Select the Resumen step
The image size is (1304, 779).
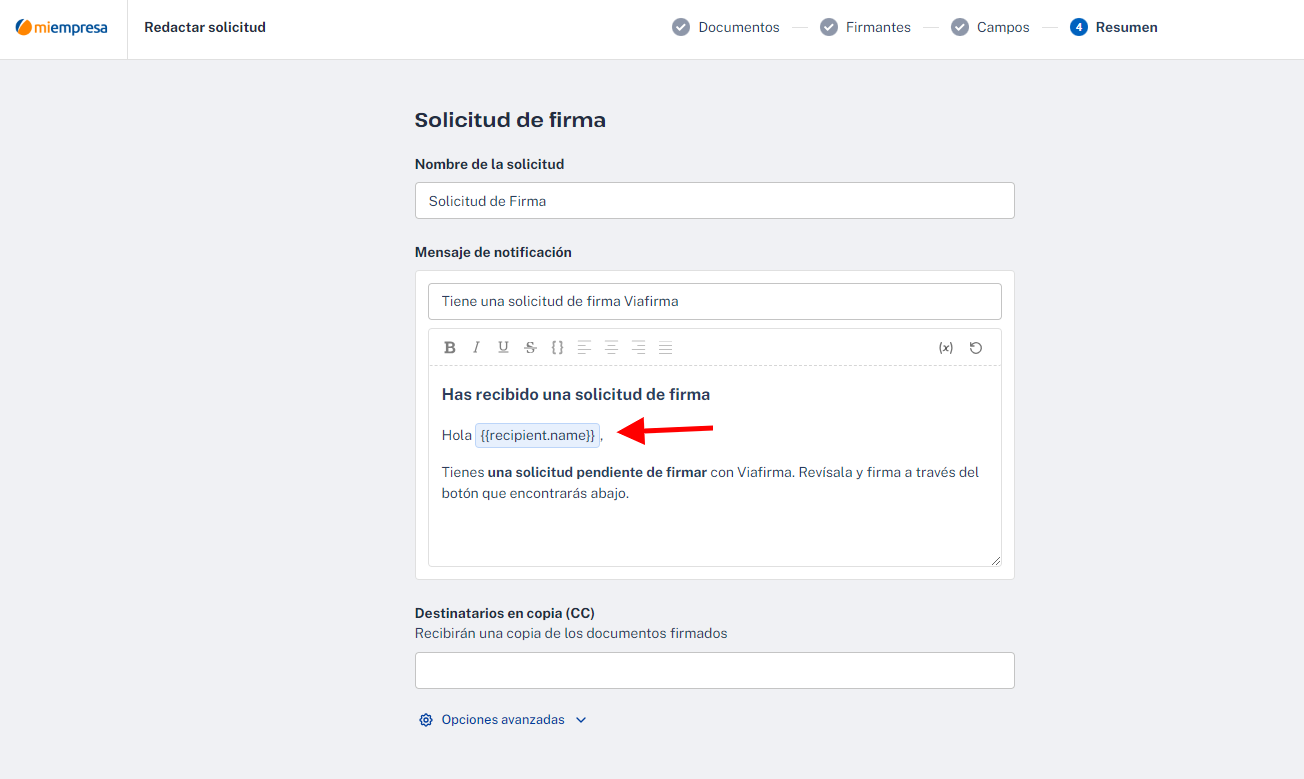pos(1114,27)
